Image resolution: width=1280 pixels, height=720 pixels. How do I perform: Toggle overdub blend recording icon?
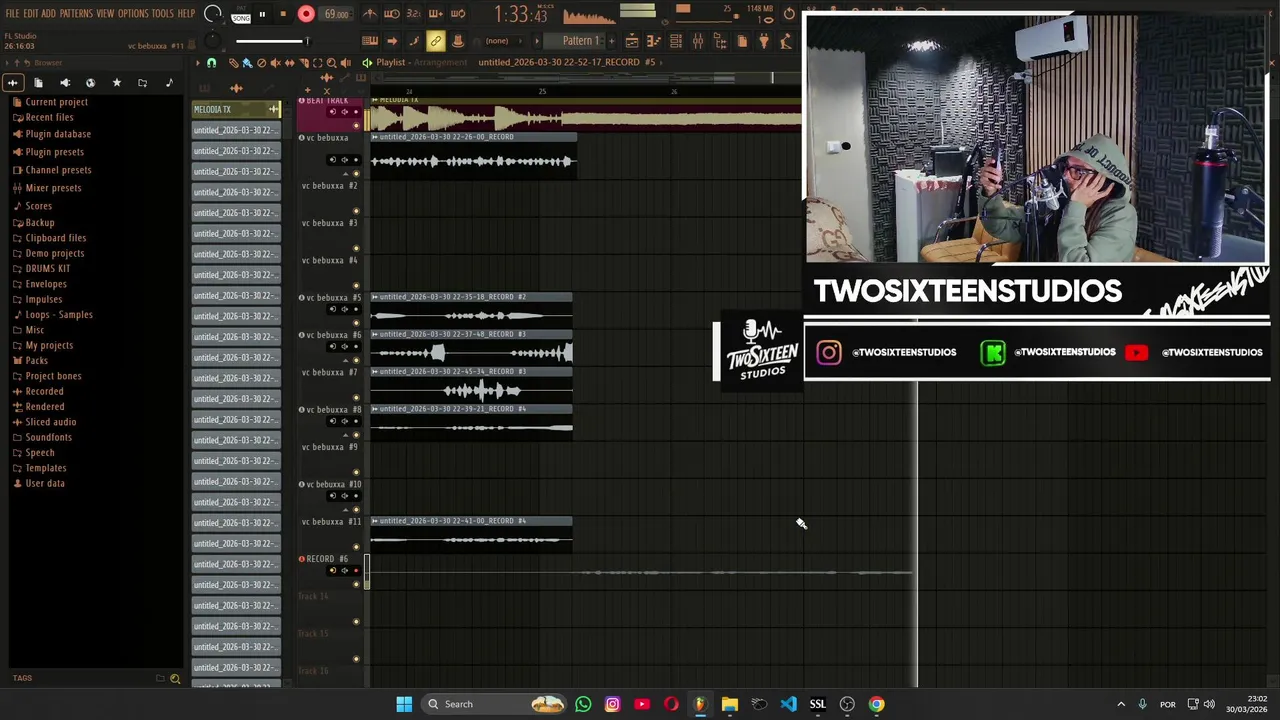point(436,14)
